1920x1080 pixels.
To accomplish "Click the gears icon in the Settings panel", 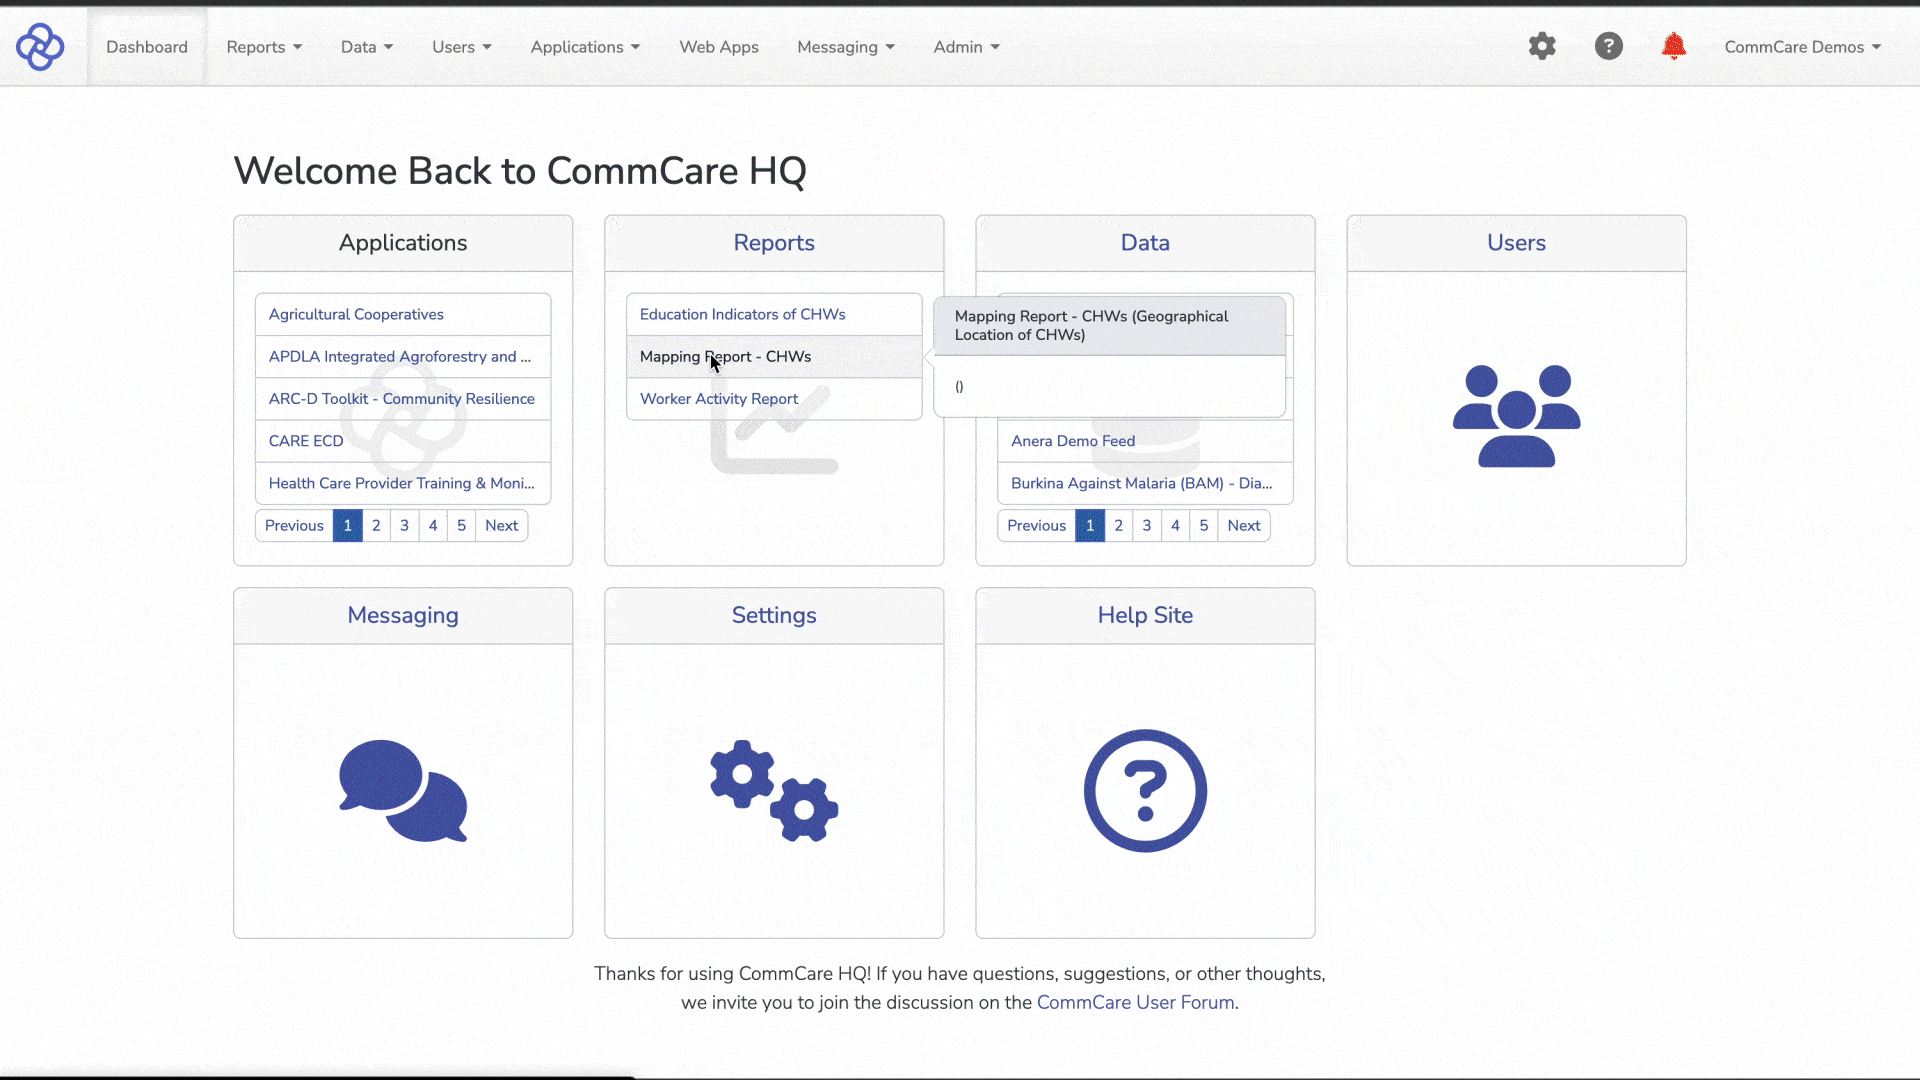I will (x=773, y=790).
